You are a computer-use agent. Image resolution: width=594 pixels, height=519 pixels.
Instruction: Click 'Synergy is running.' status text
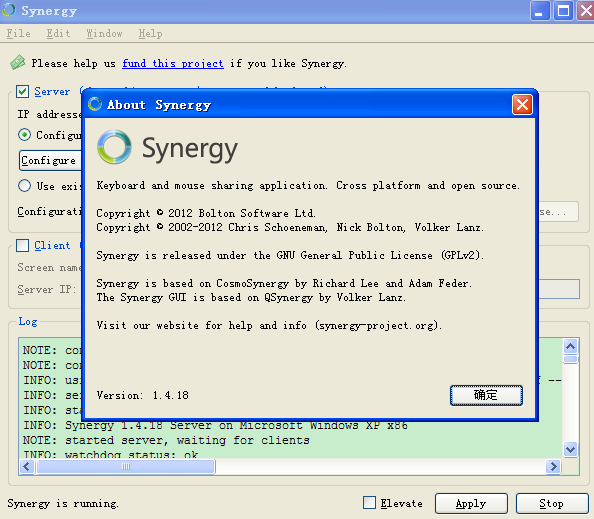pyautogui.click(x=63, y=503)
